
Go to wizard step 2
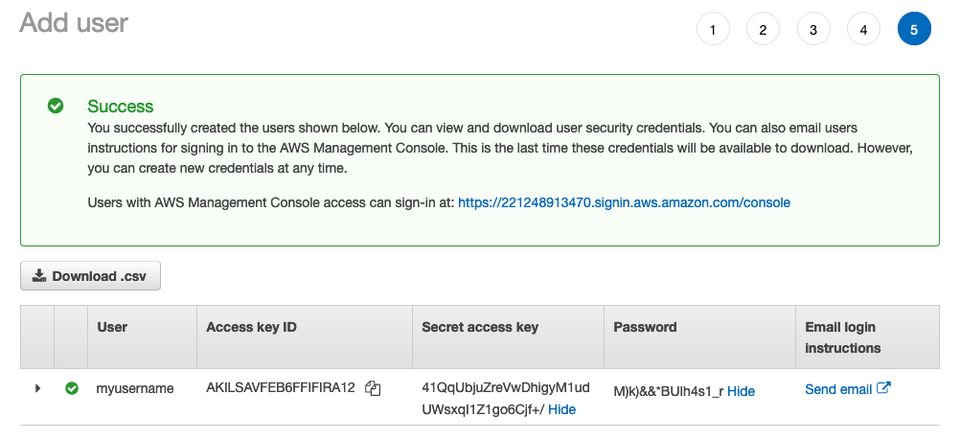point(763,29)
